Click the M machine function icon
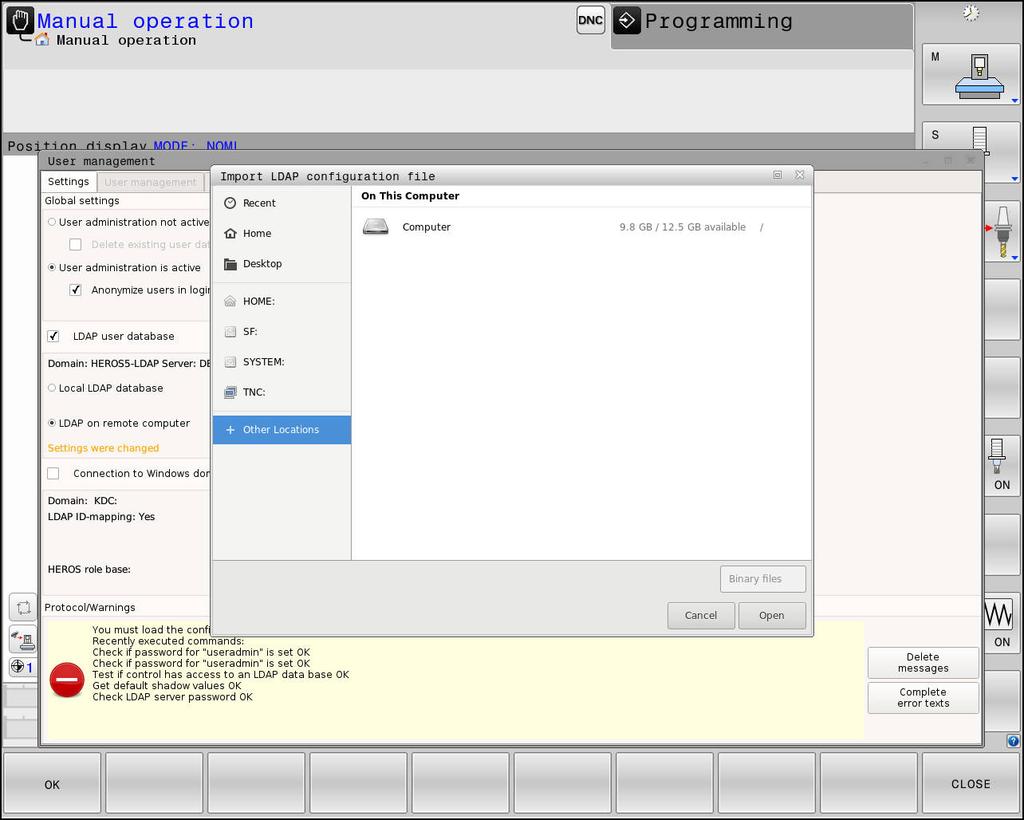This screenshot has height=820, width=1024. click(x=970, y=75)
